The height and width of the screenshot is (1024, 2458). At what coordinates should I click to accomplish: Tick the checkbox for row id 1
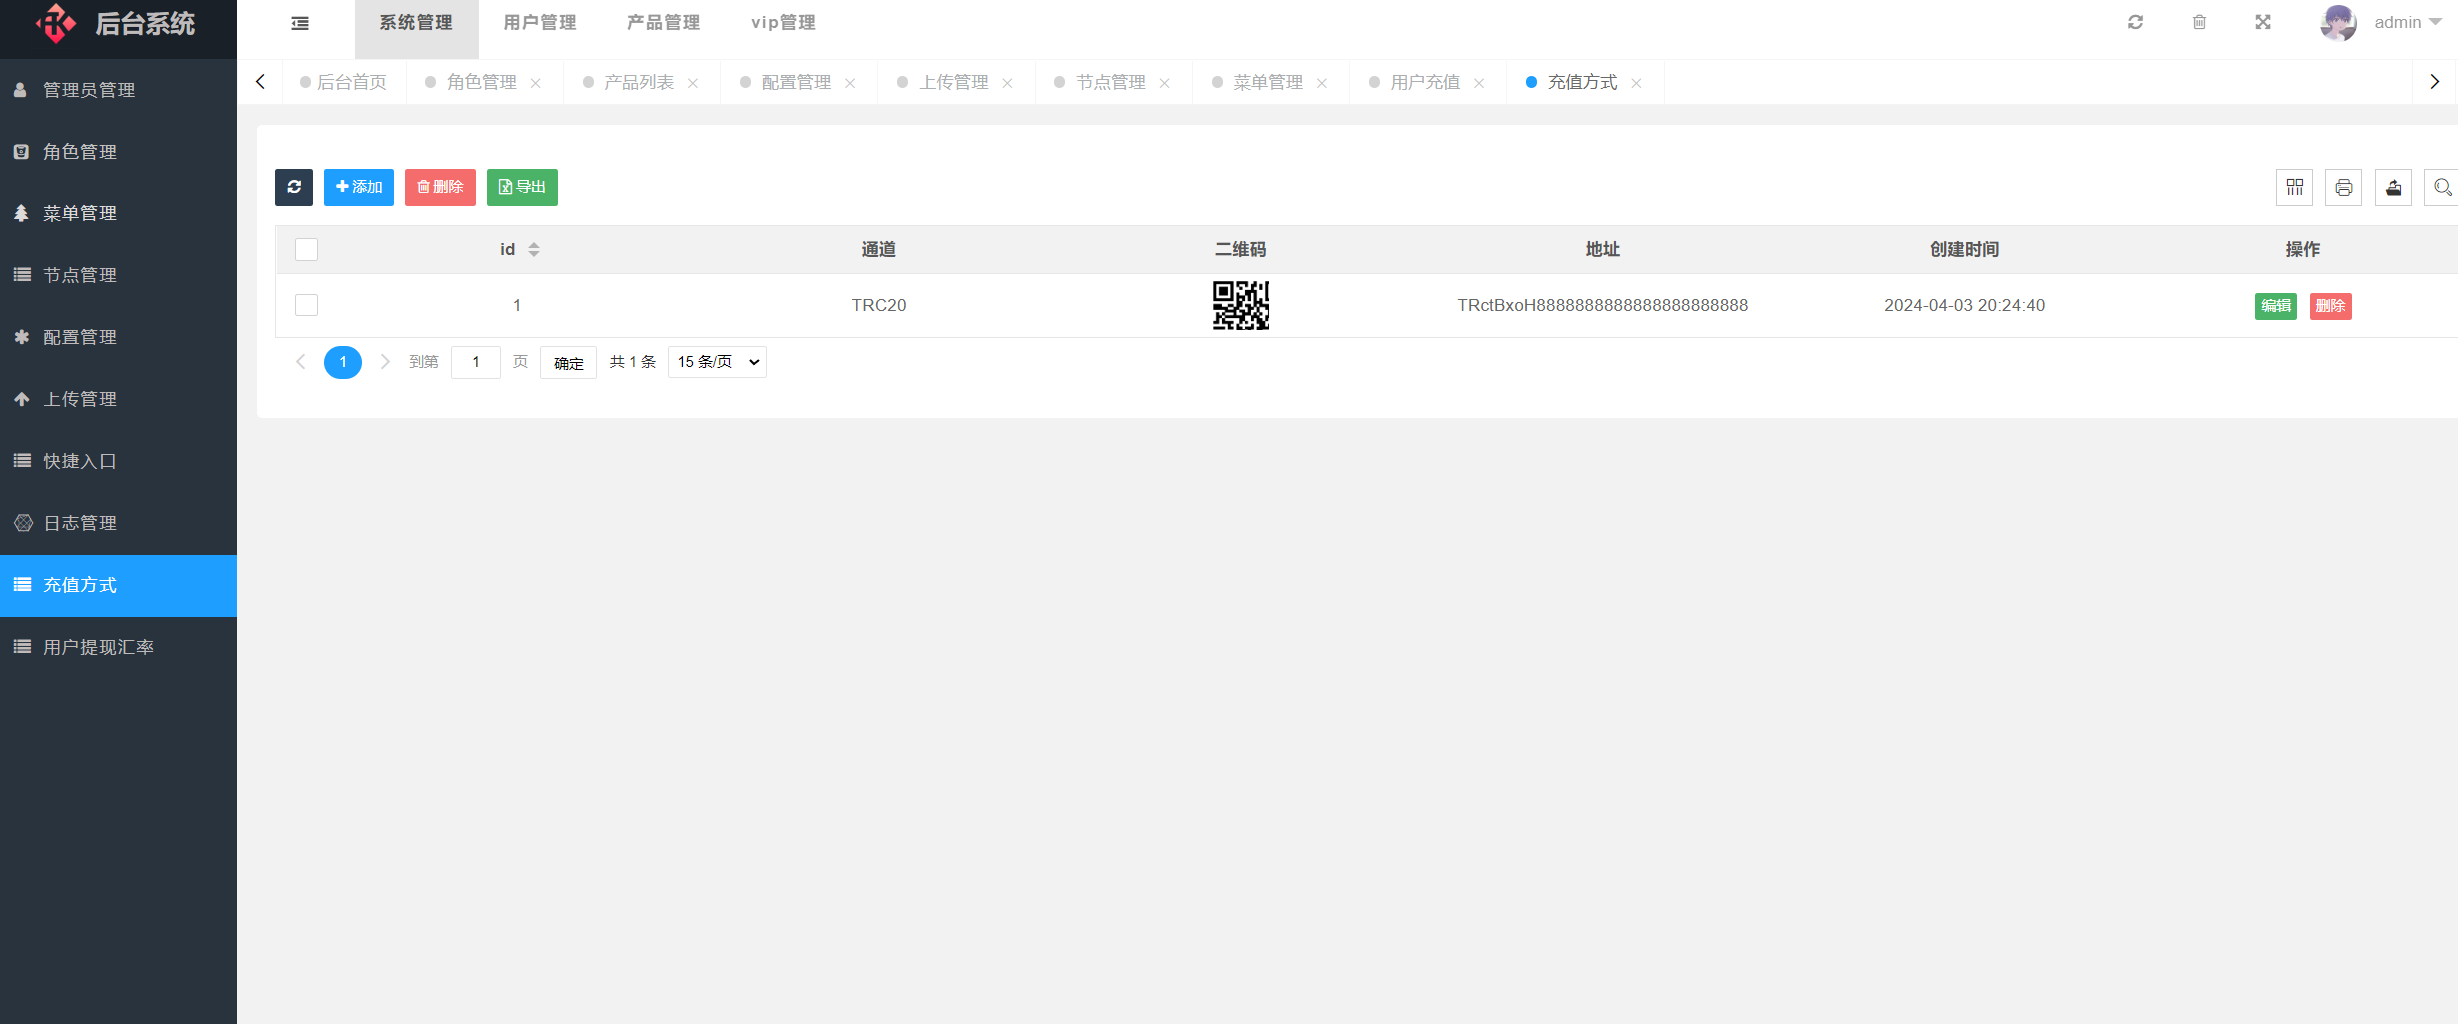click(306, 305)
